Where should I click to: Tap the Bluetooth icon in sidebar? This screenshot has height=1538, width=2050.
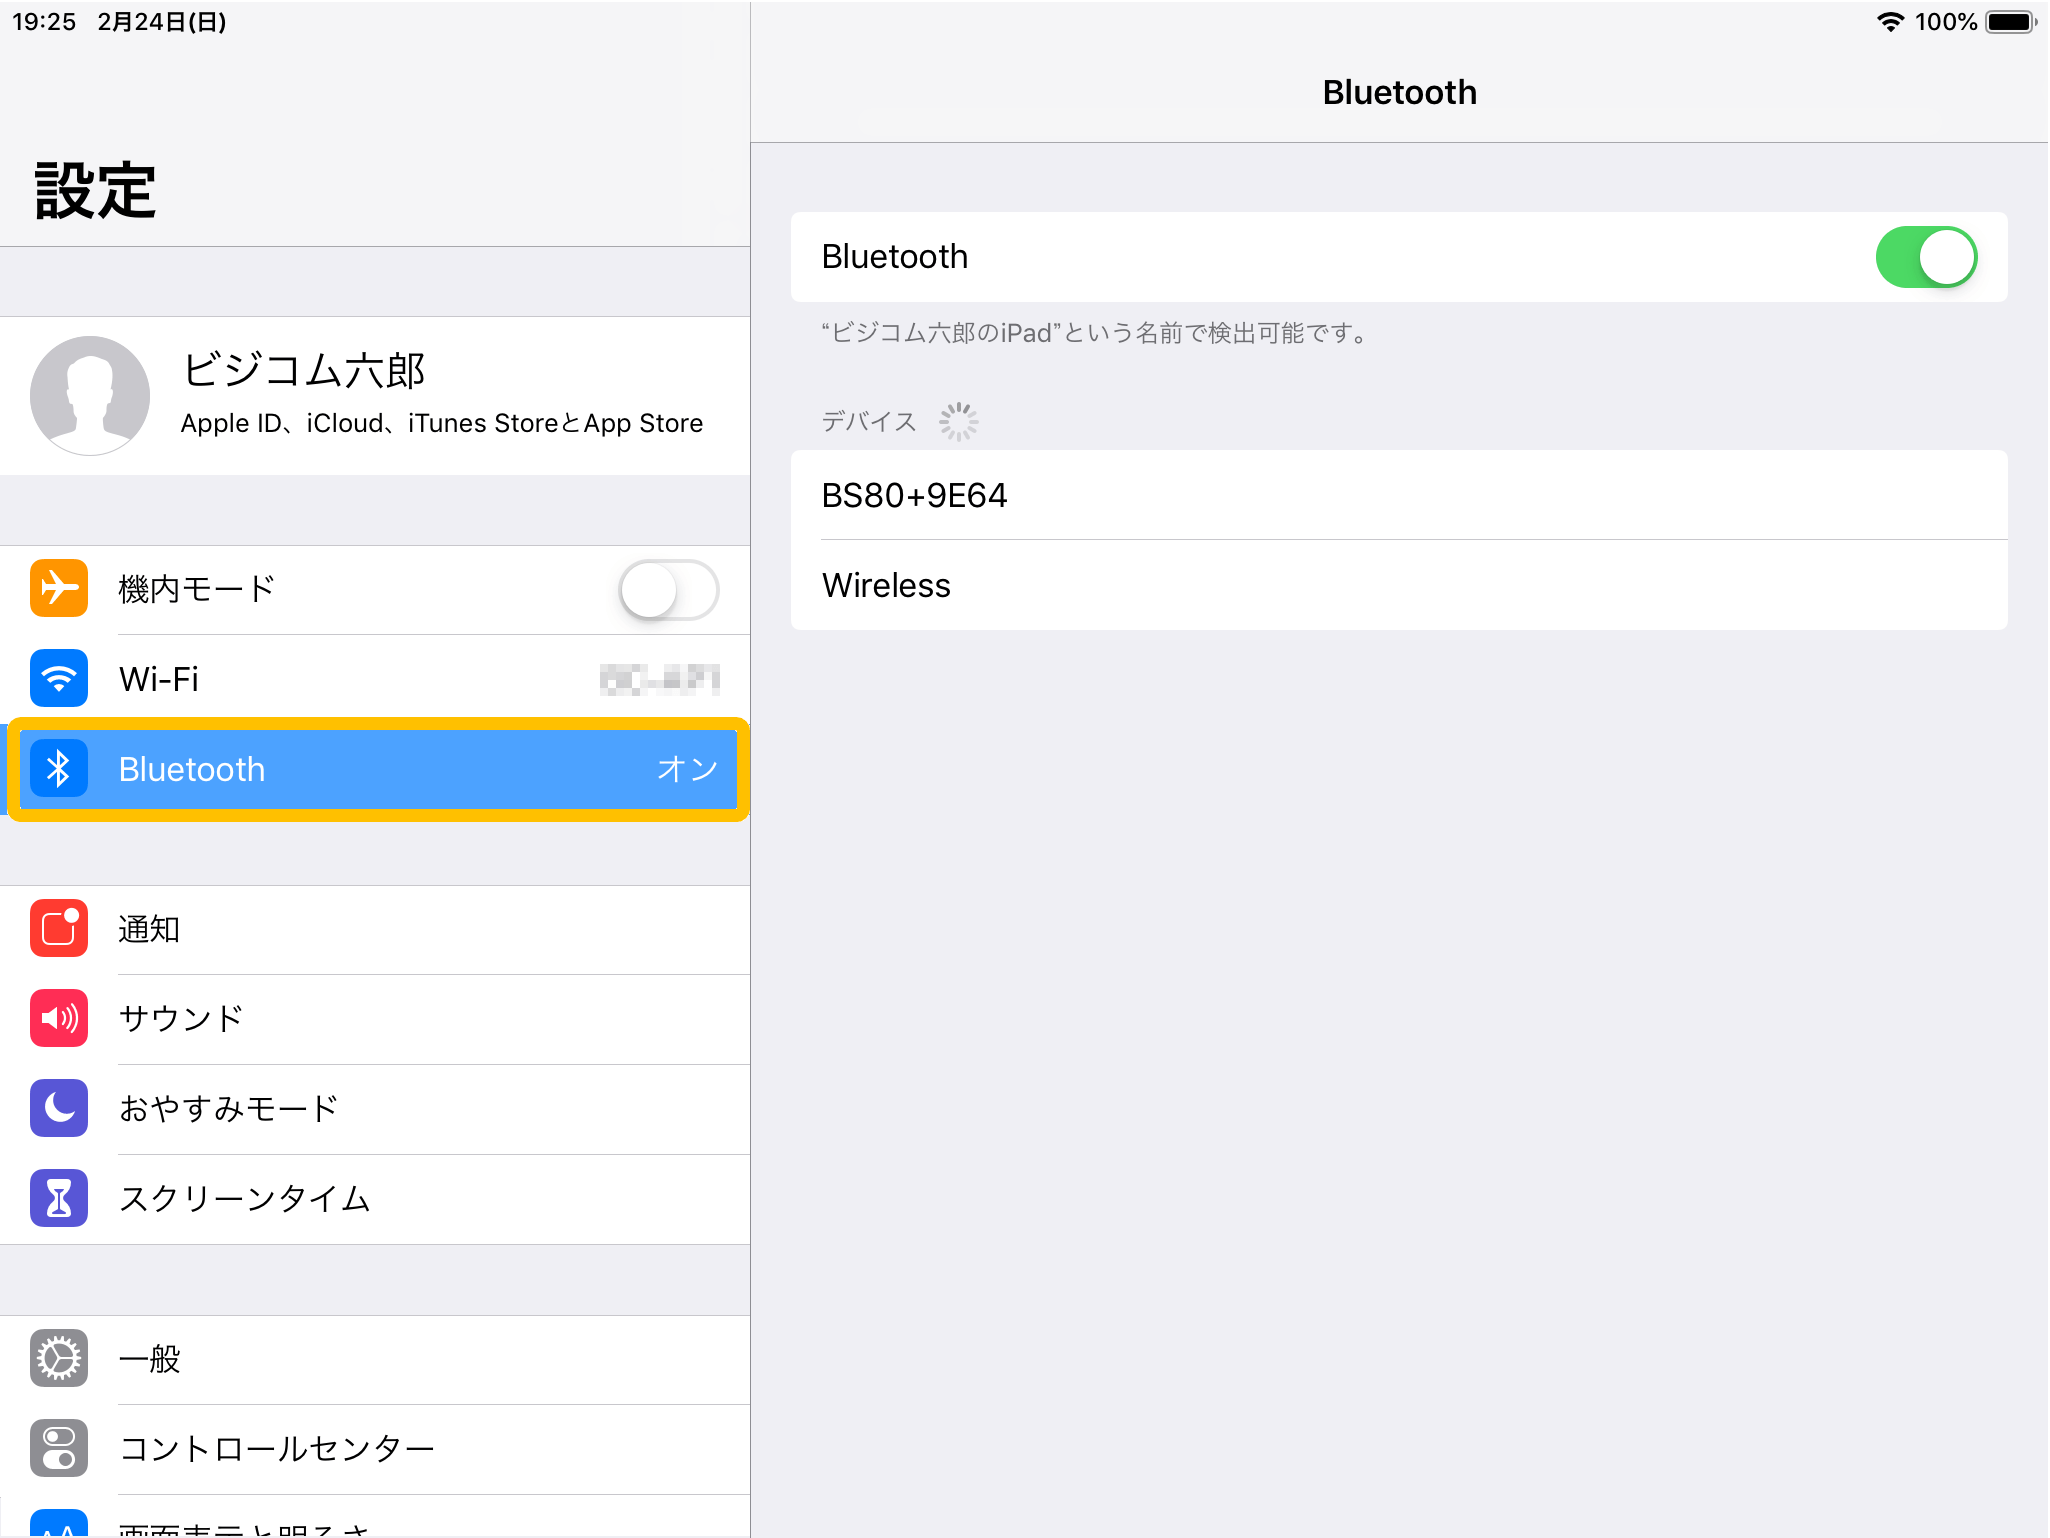tap(59, 768)
